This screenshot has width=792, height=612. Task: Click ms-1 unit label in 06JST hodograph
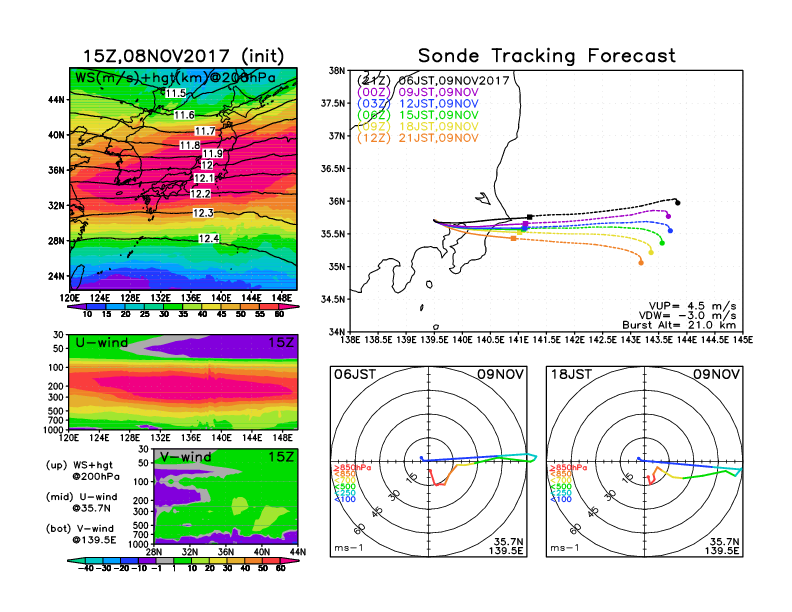click(349, 548)
